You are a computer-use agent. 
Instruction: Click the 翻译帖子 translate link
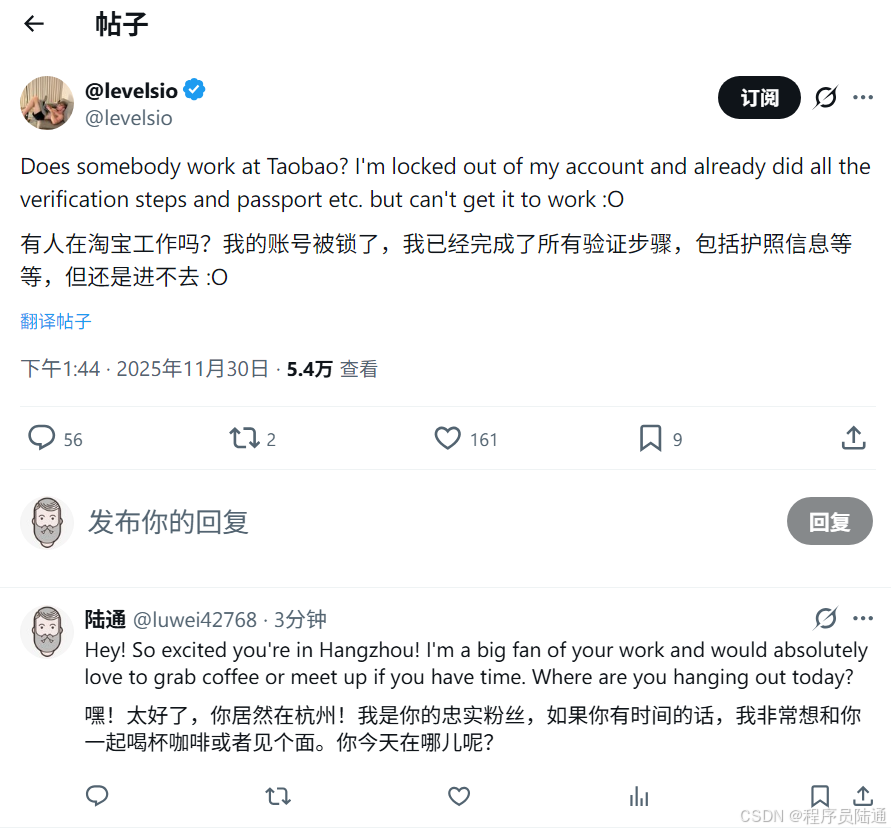point(55,322)
